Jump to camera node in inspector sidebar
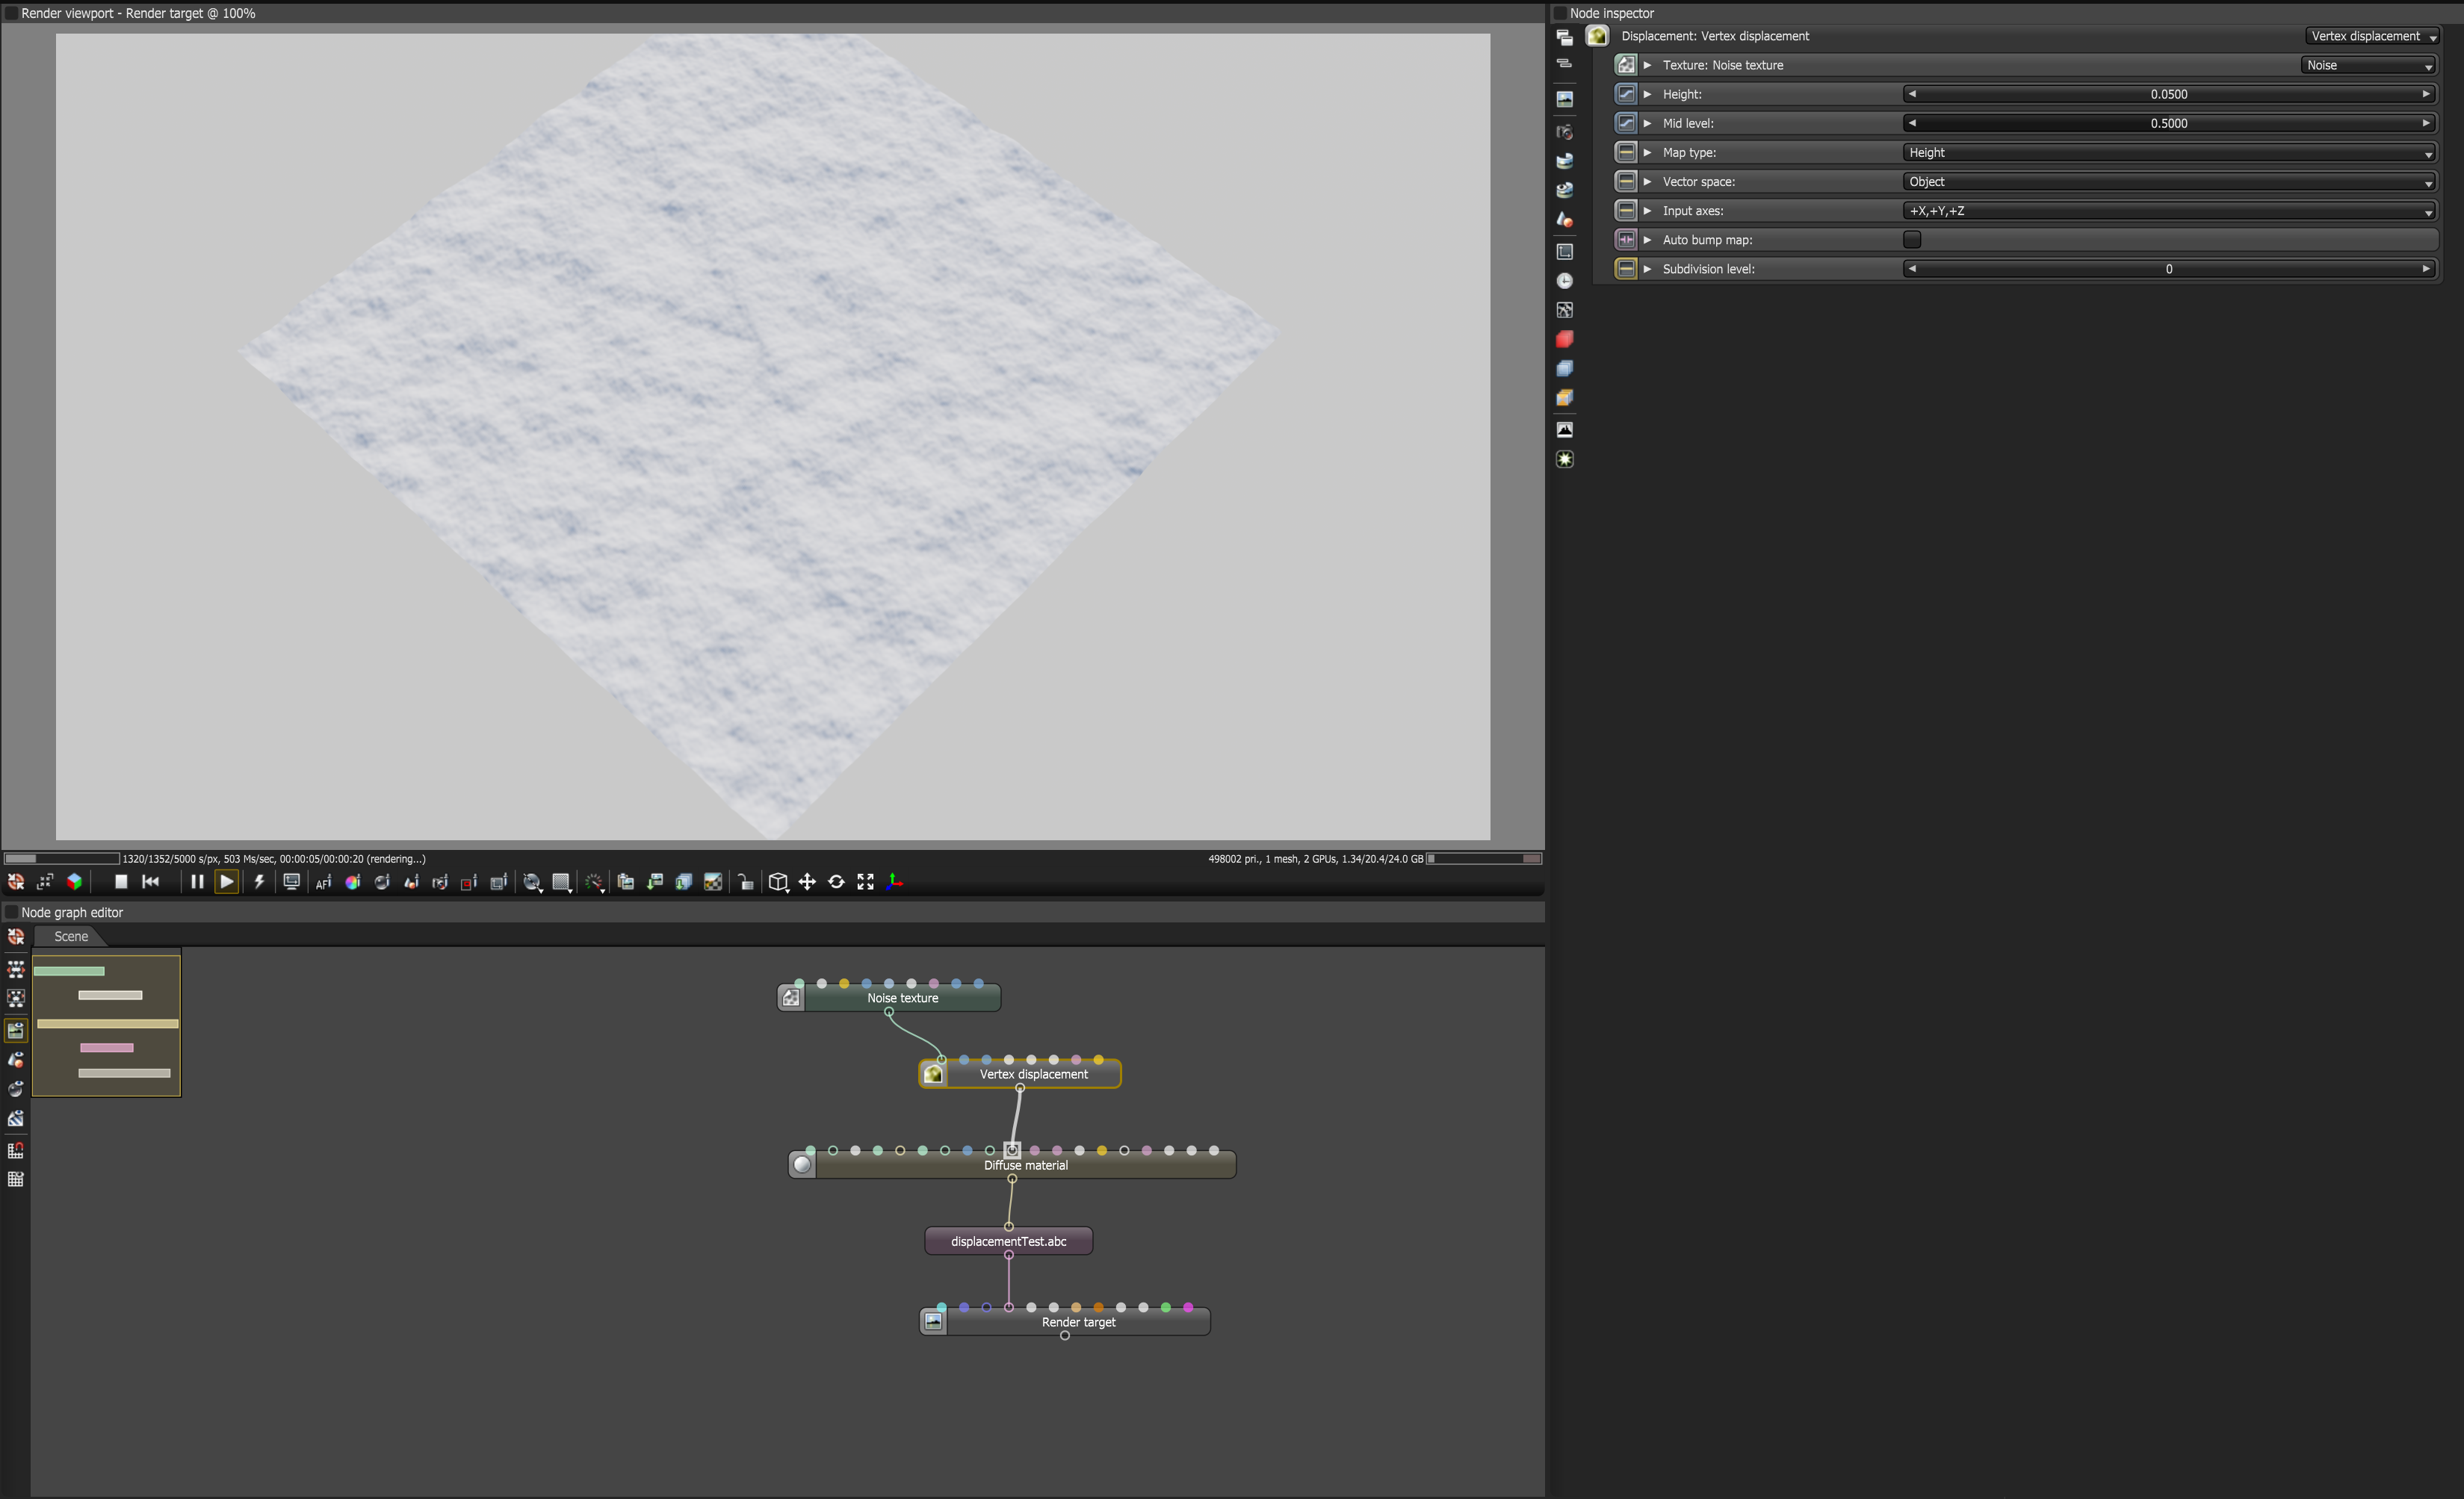 tap(1565, 132)
